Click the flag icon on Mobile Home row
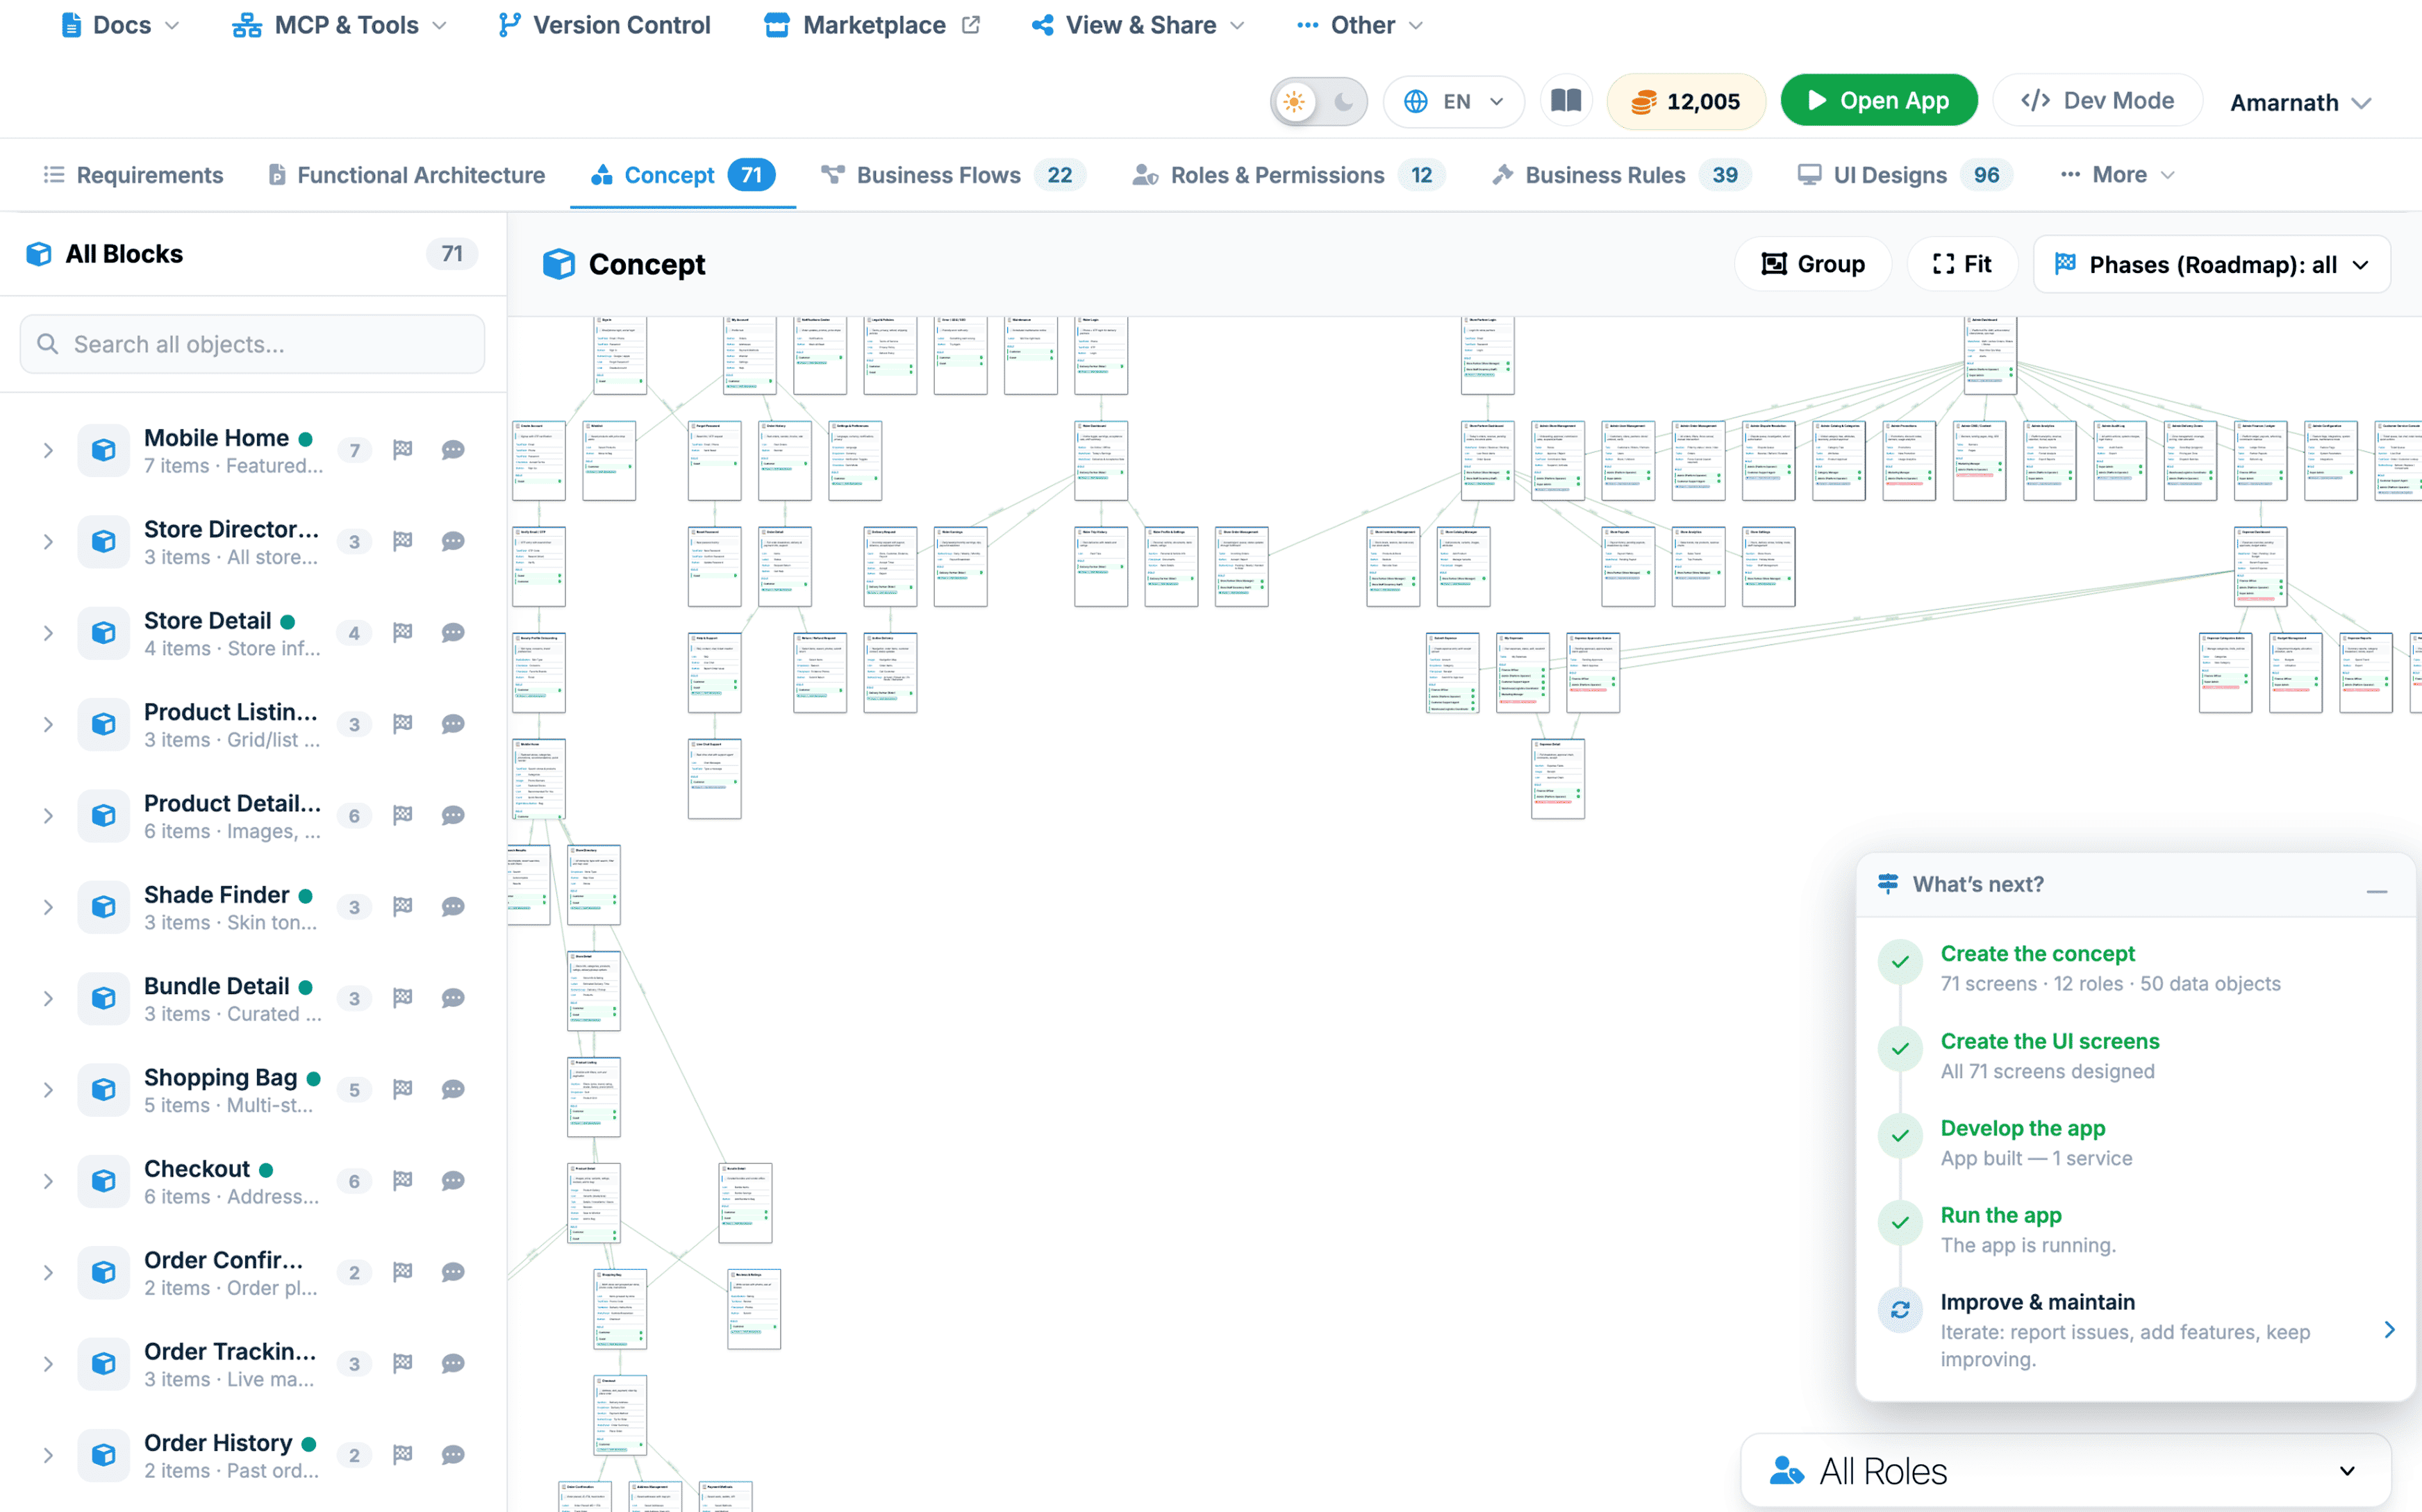The height and width of the screenshot is (1512, 2422). pyautogui.click(x=403, y=450)
